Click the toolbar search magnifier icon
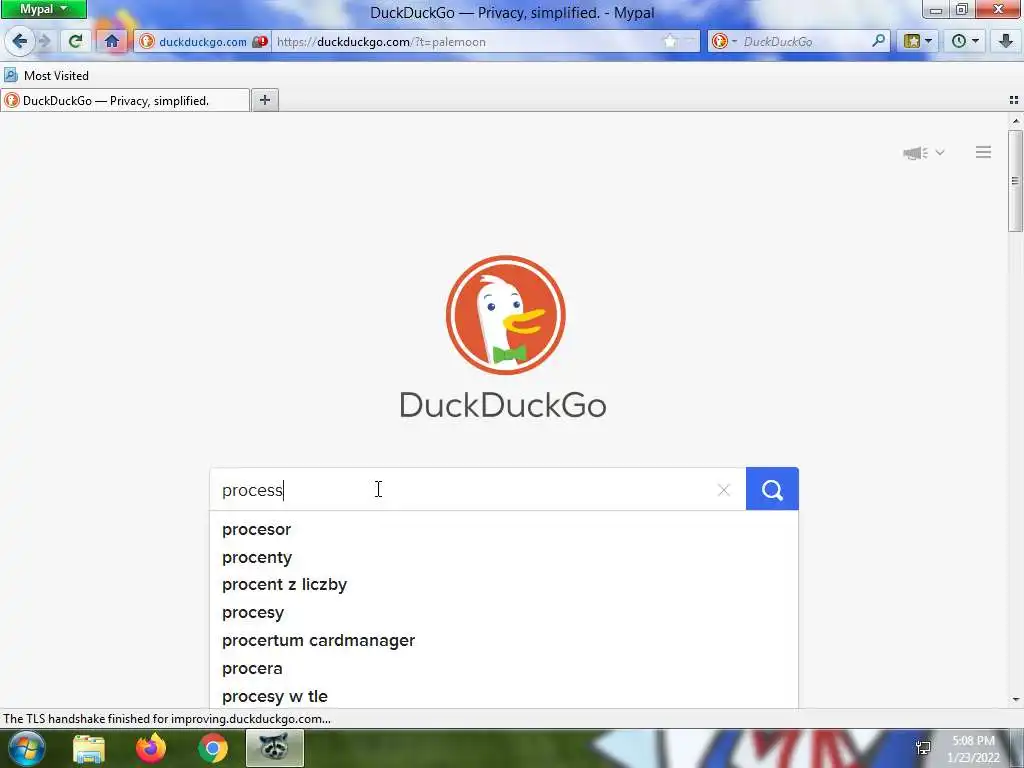The image size is (1024, 768). 879,41
